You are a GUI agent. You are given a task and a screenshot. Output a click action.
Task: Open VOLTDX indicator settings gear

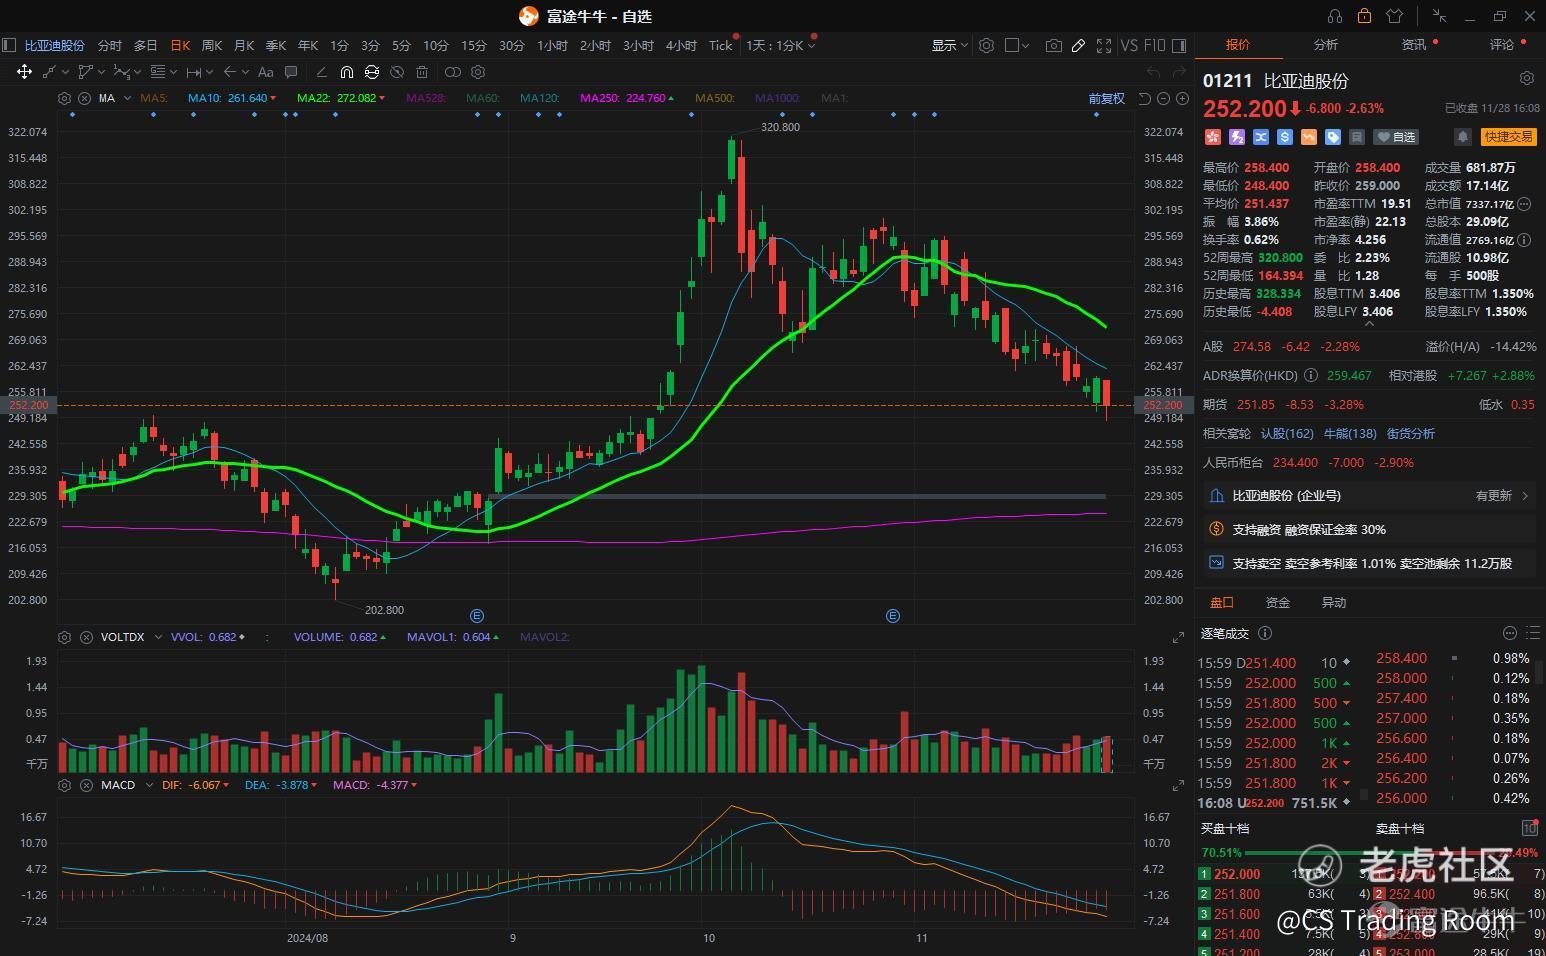65,637
